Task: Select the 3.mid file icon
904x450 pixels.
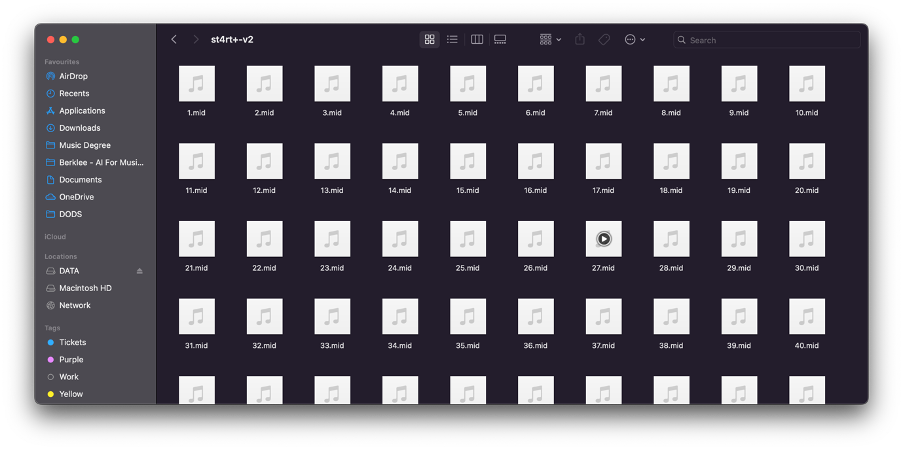Action: click(x=332, y=84)
